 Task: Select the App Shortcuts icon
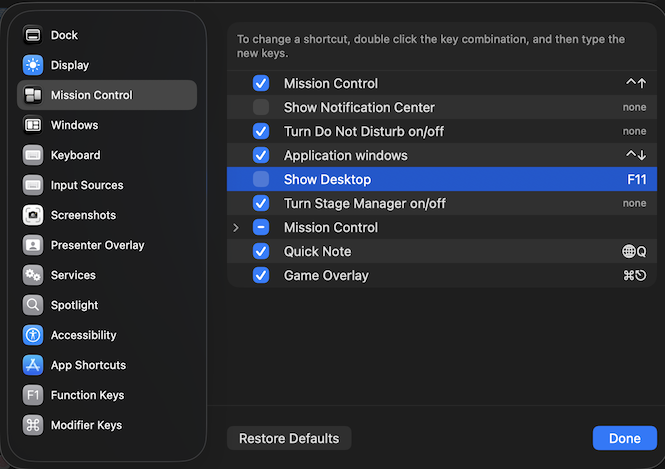(33, 365)
